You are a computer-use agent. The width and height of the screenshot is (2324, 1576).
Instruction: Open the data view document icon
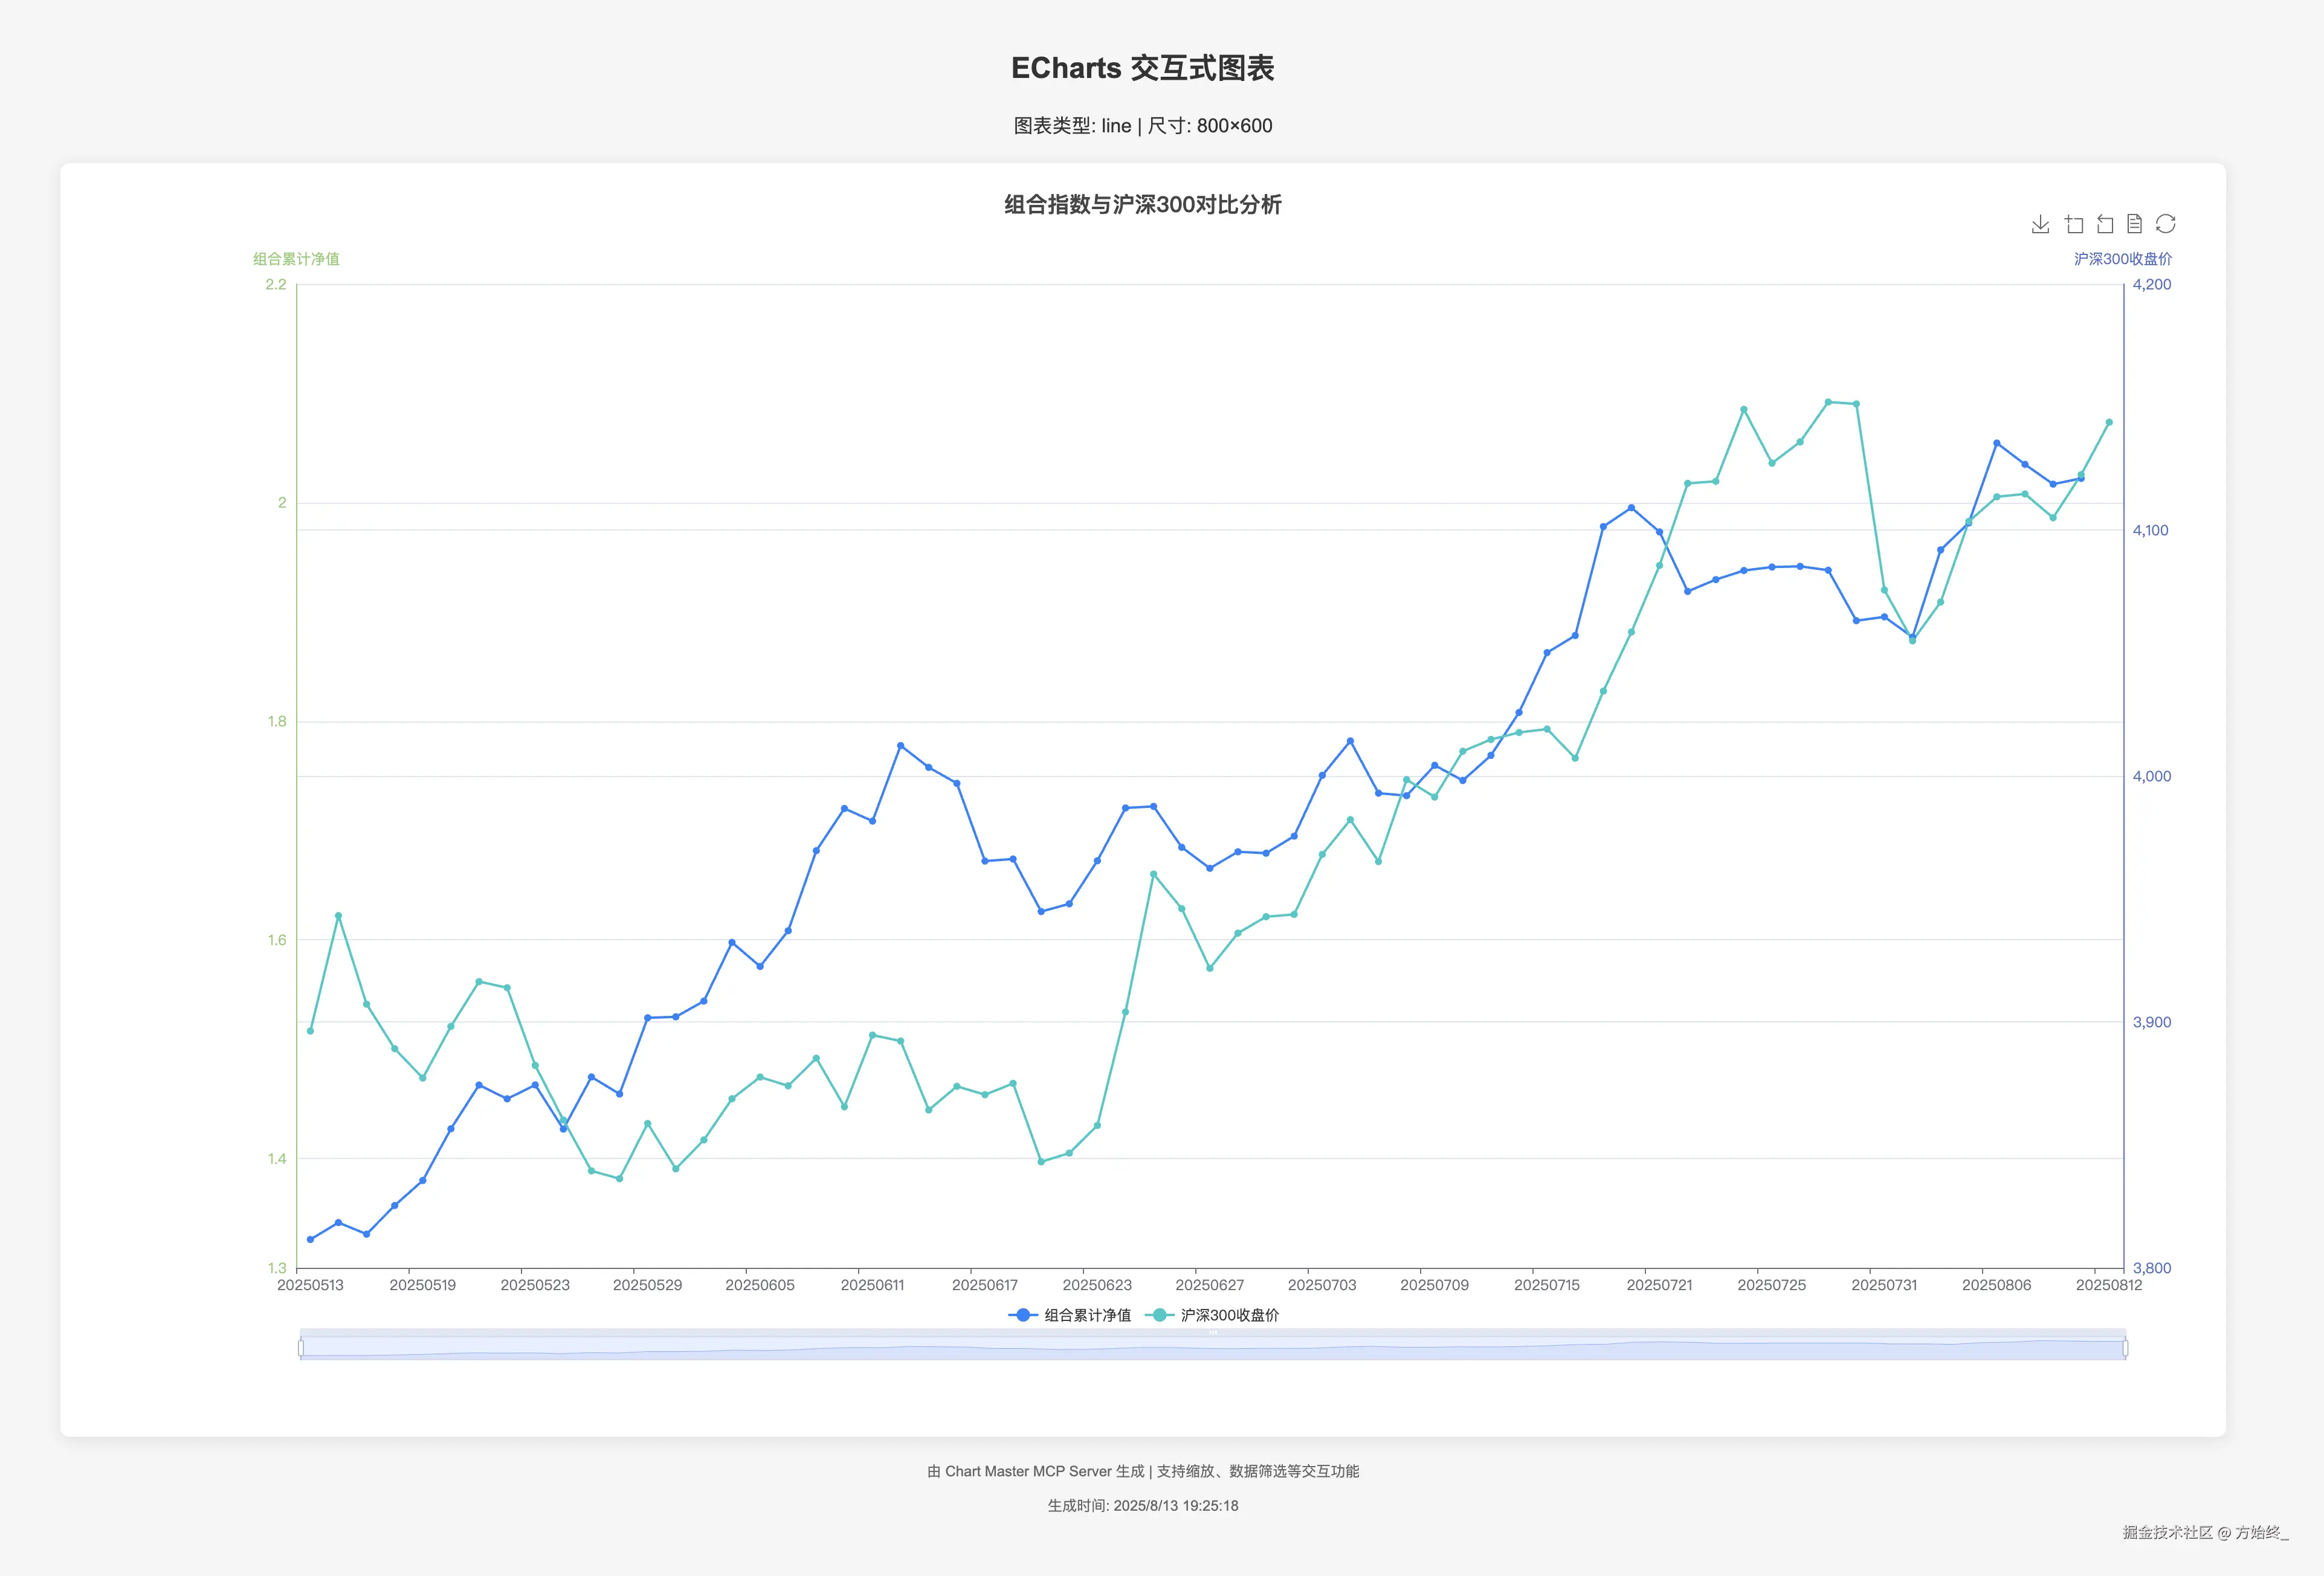[2134, 224]
